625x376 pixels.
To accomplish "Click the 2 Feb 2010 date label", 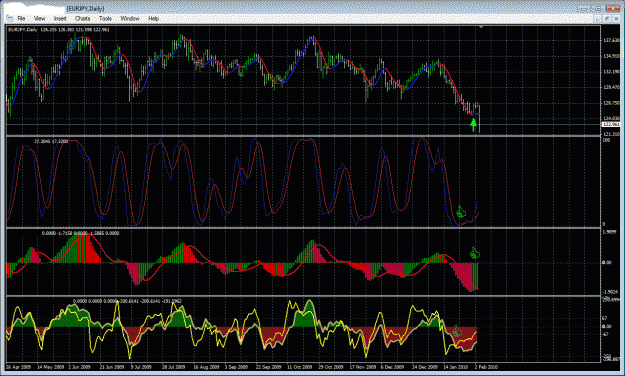I will click(x=486, y=367).
